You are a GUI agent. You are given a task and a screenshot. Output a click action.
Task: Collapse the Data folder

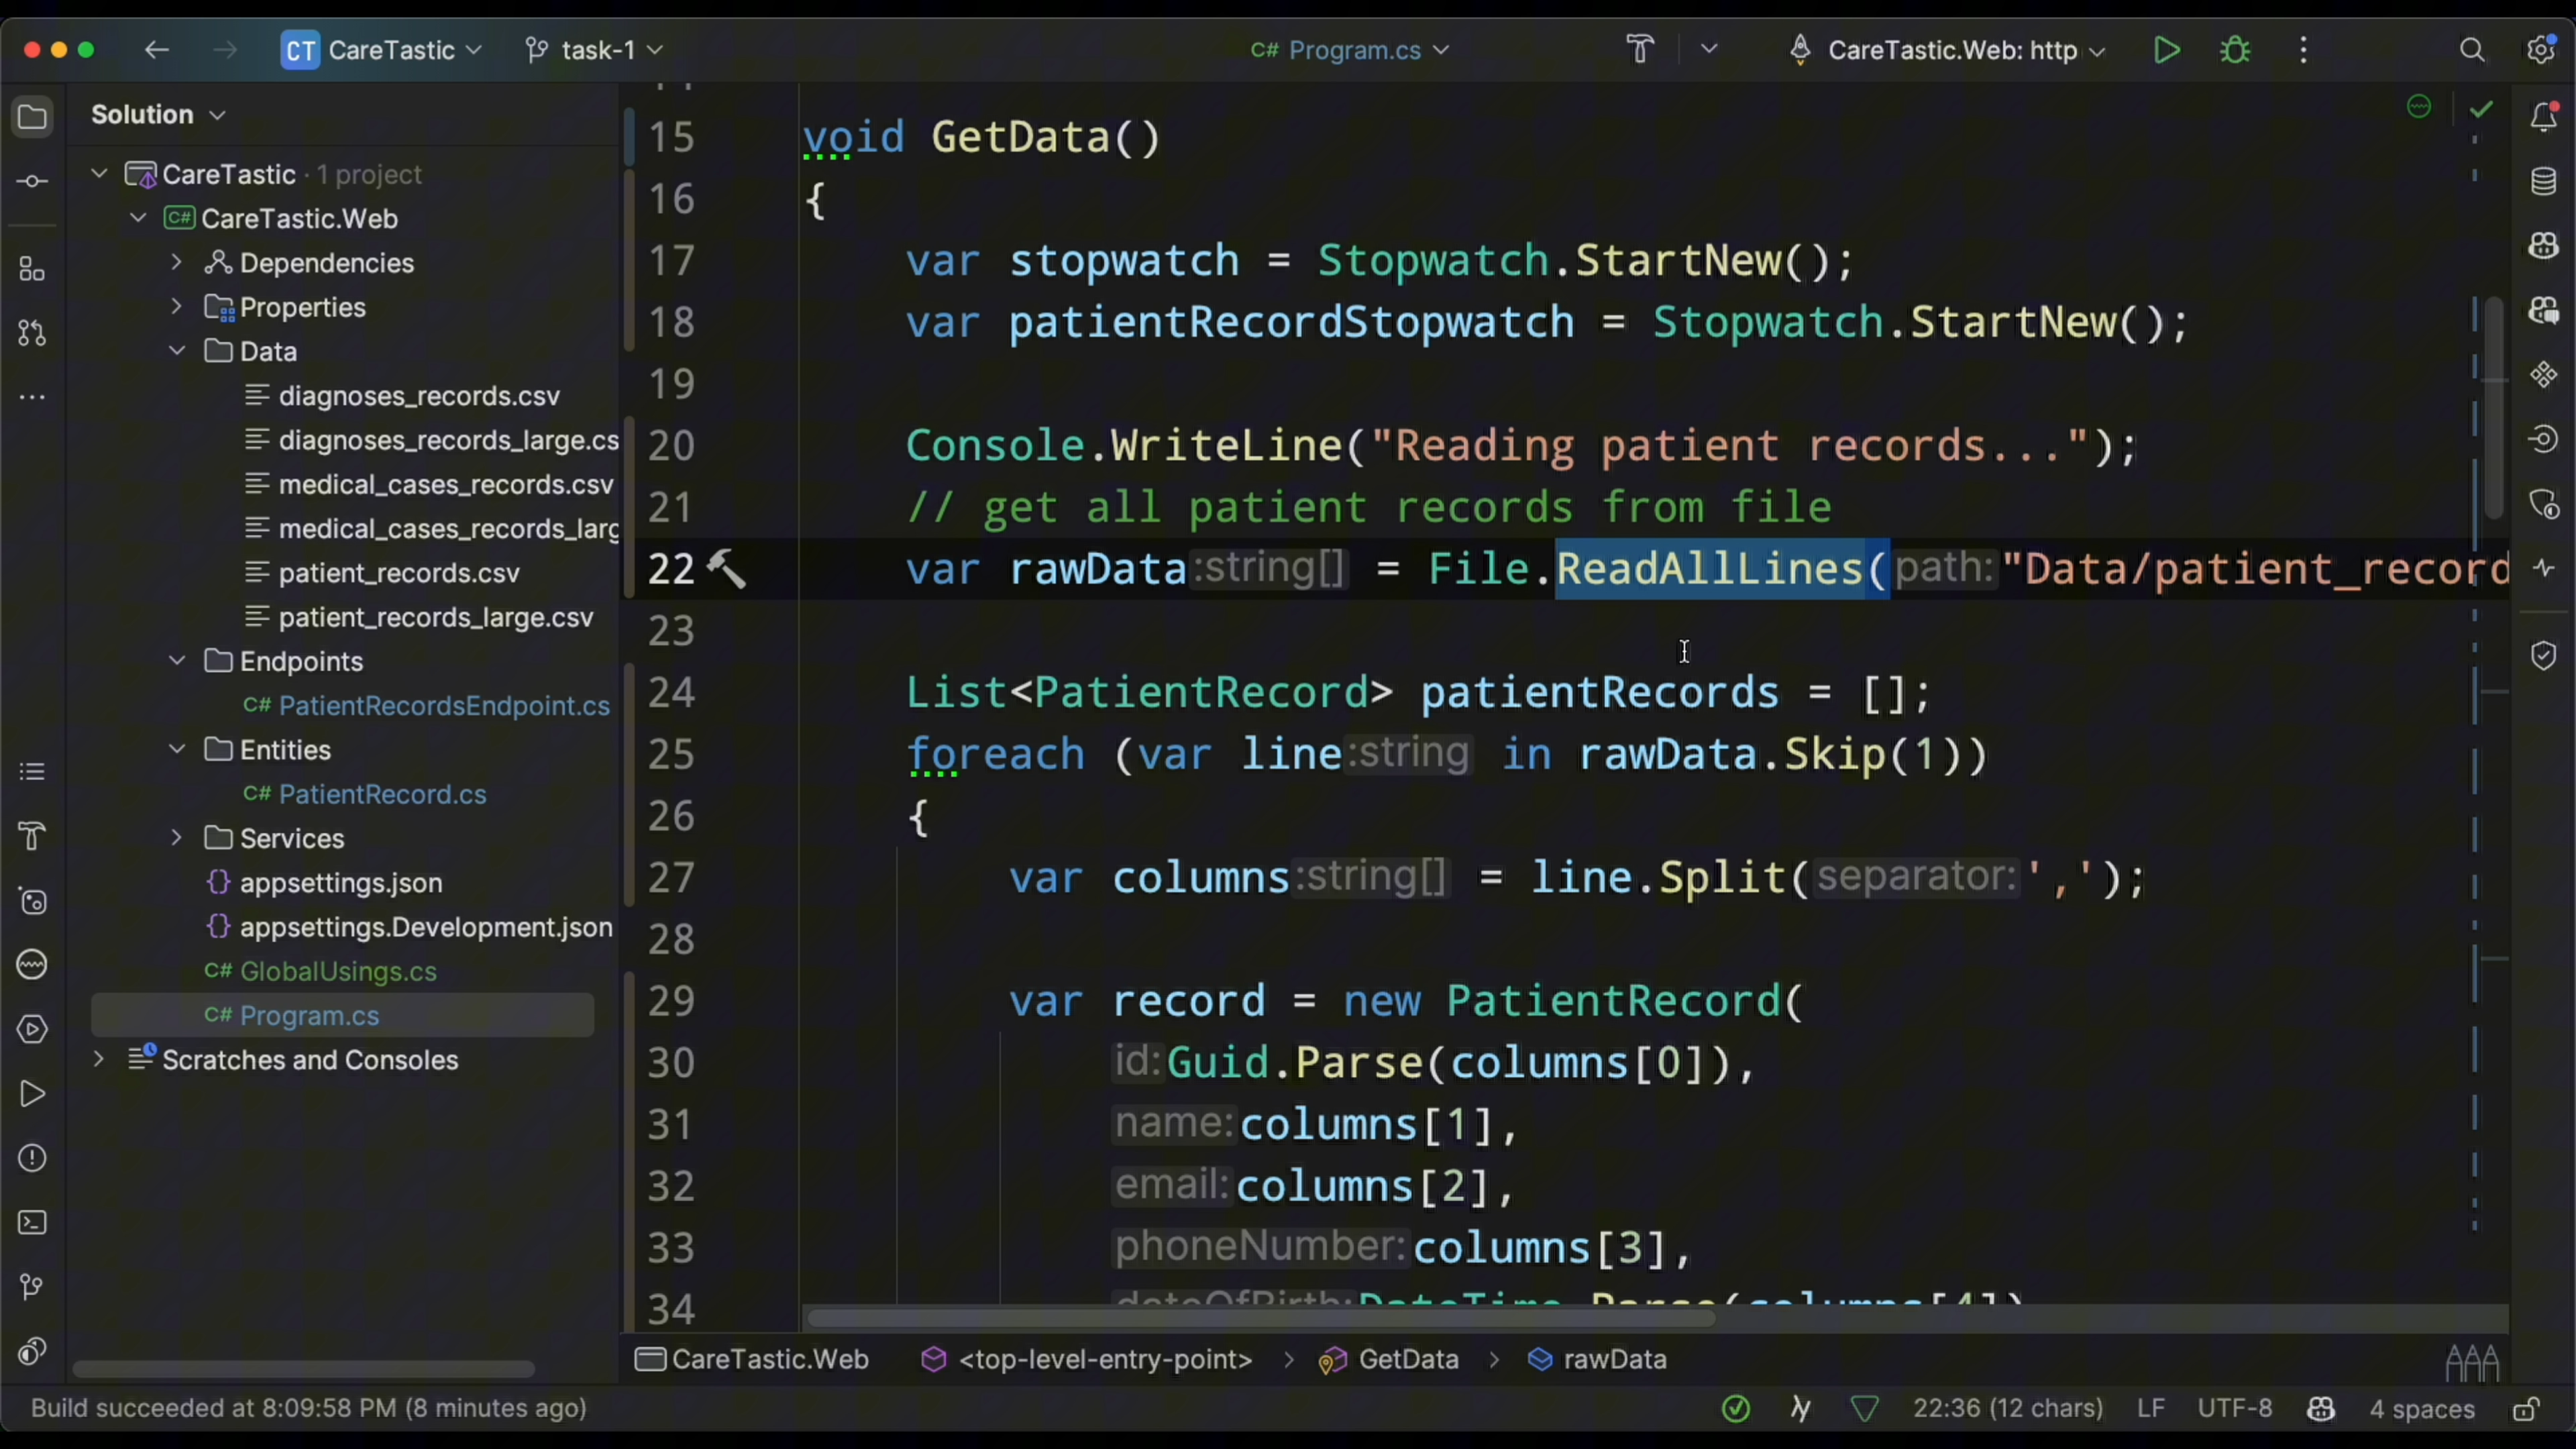click(x=177, y=351)
